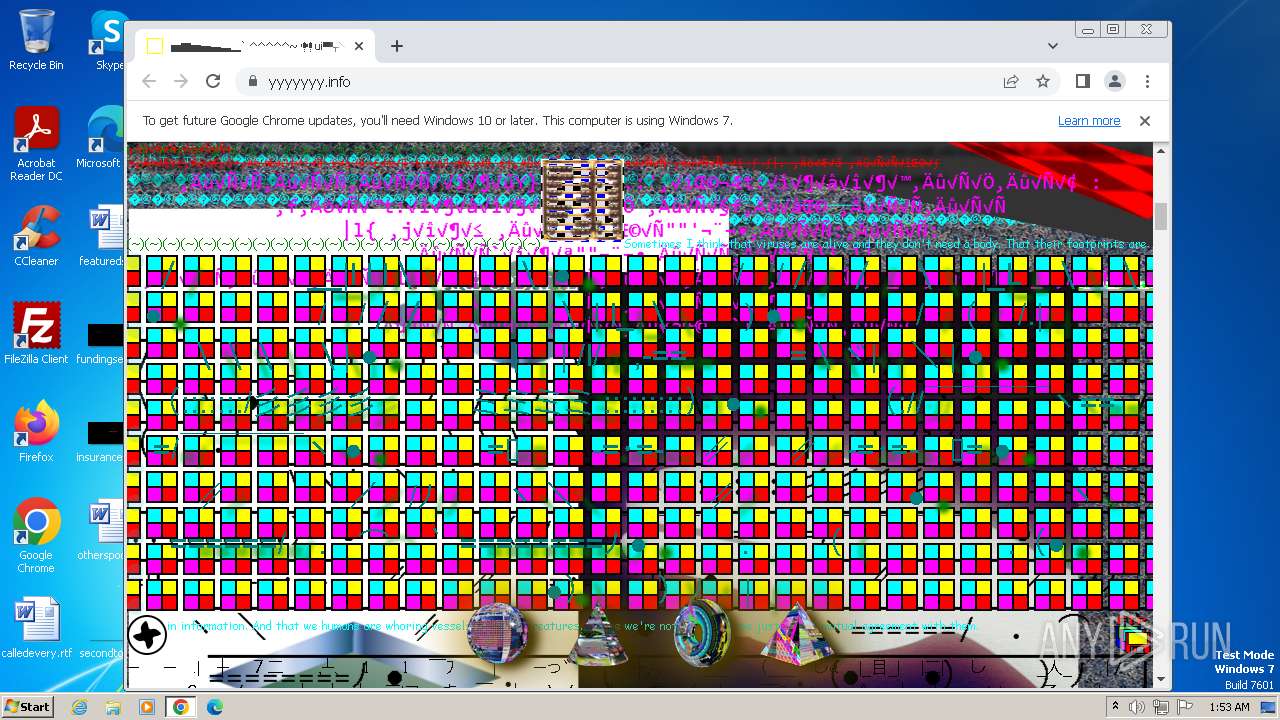Click the 1:53 AM taskbar clock

[x=1229, y=707]
